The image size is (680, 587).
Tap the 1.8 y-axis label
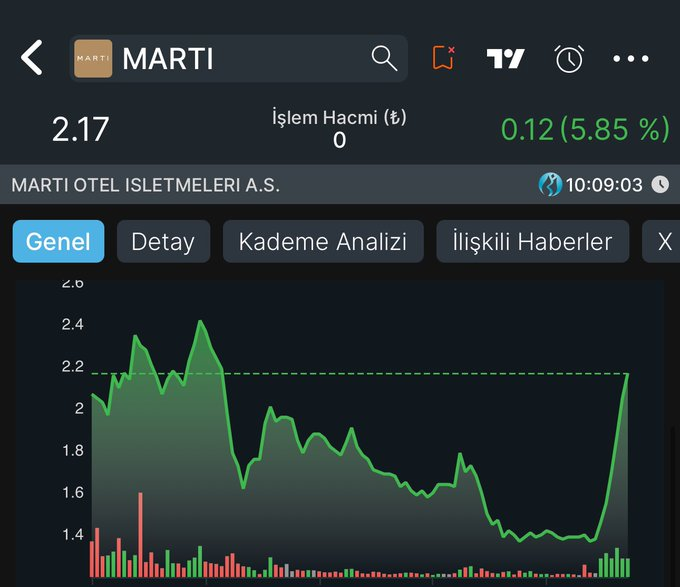point(72,451)
